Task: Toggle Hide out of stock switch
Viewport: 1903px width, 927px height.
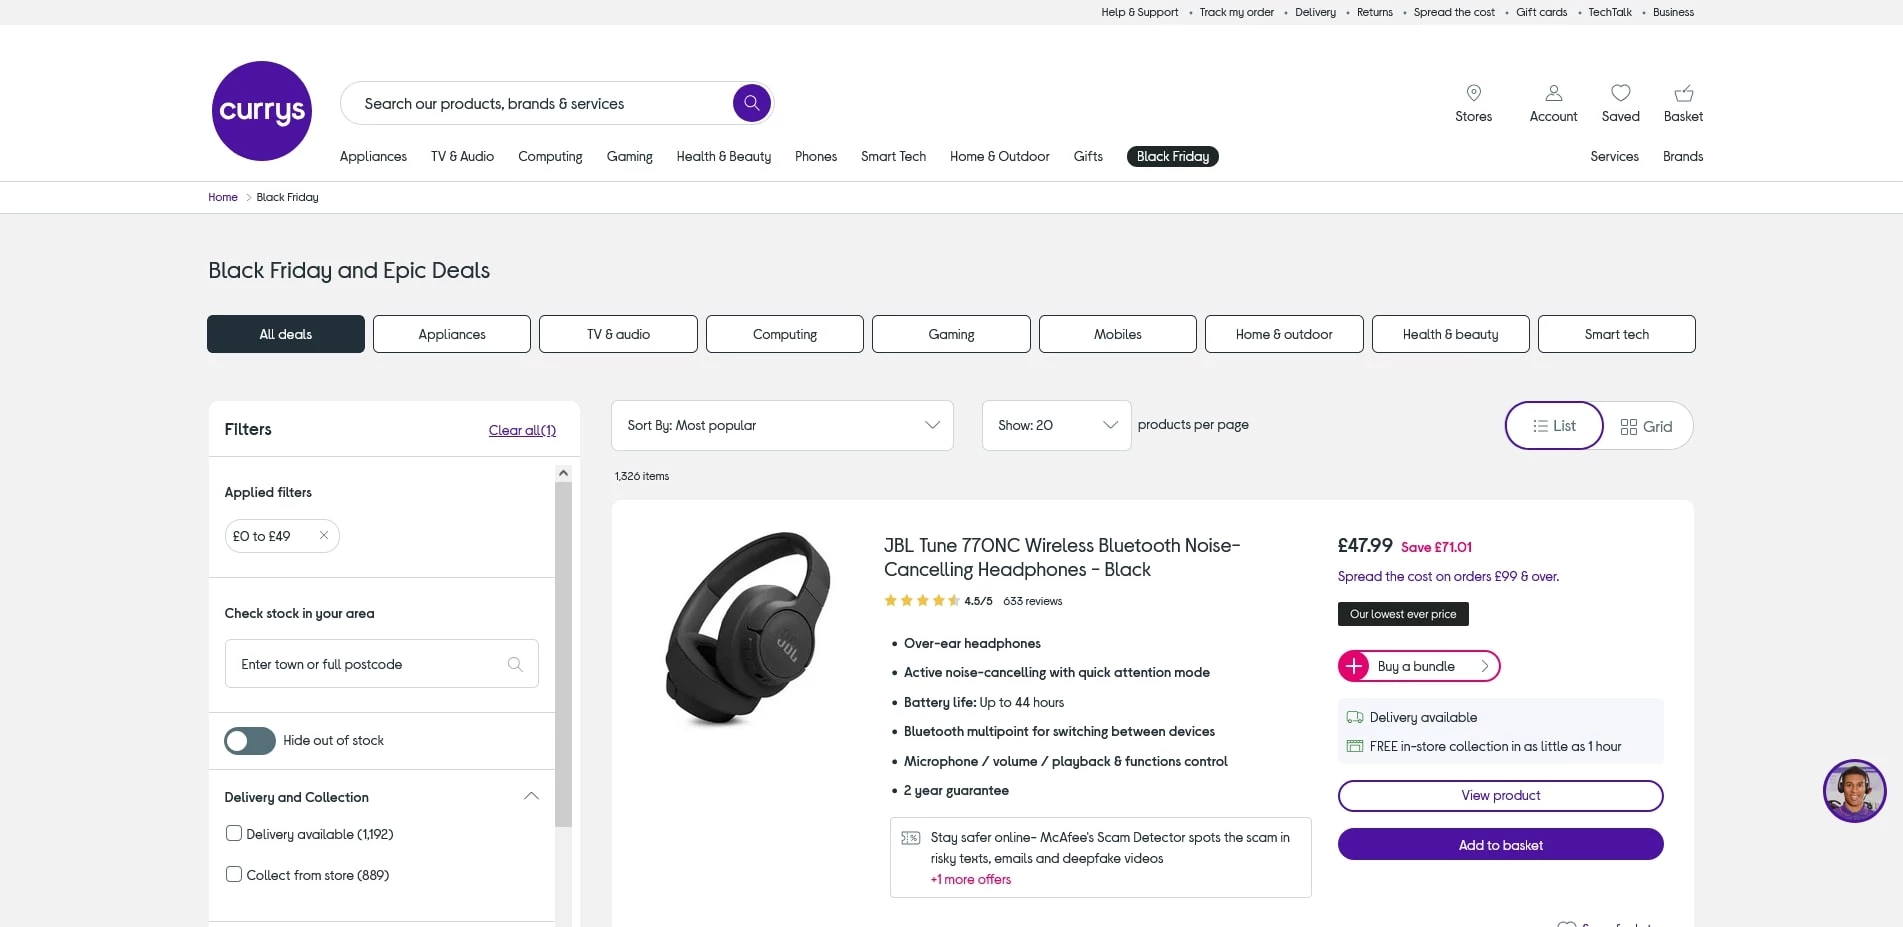Action: point(250,741)
